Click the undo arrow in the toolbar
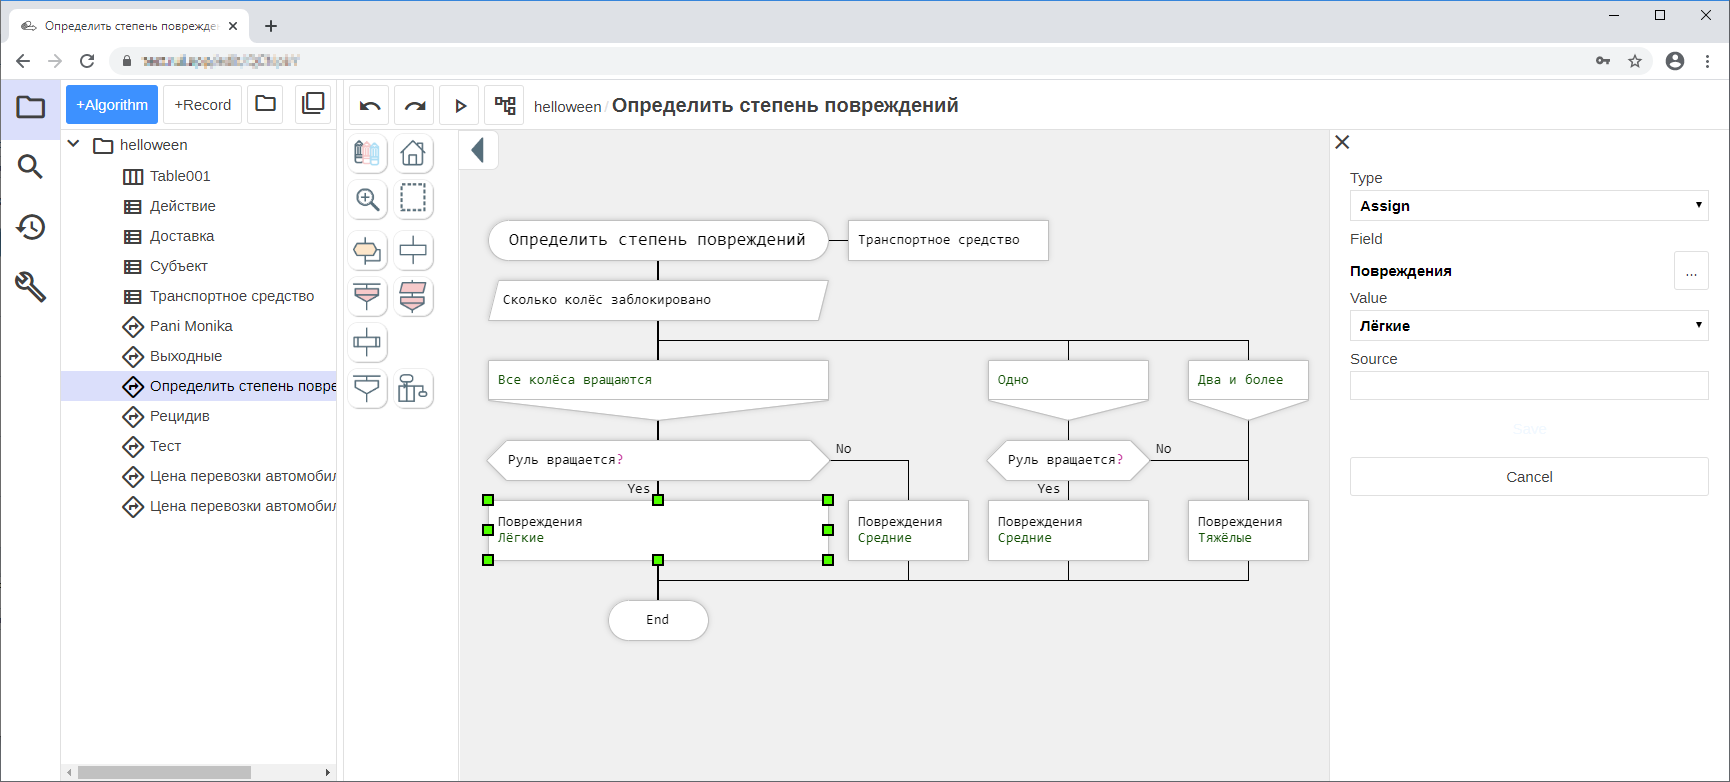The image size is (1730, 782). [x=370, y=105]
